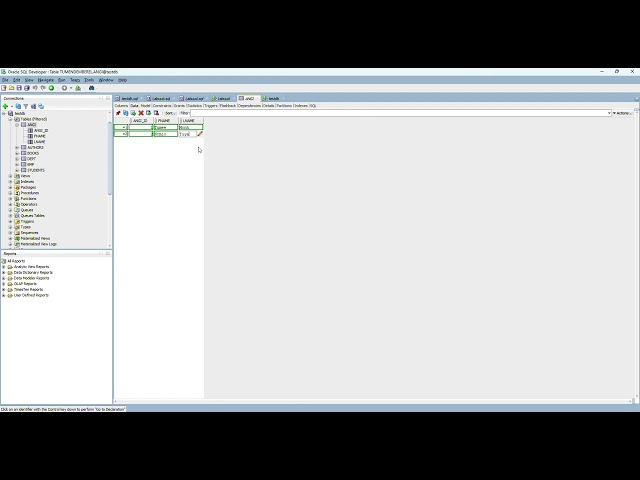Select the Functions tree node
640x480 pixels.
(28, 199)
